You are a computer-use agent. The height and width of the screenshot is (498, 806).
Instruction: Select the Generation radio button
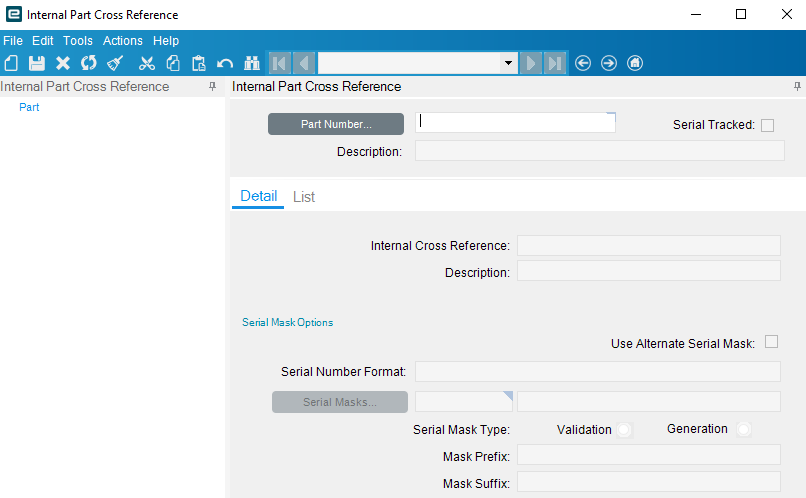click(743, 429)
